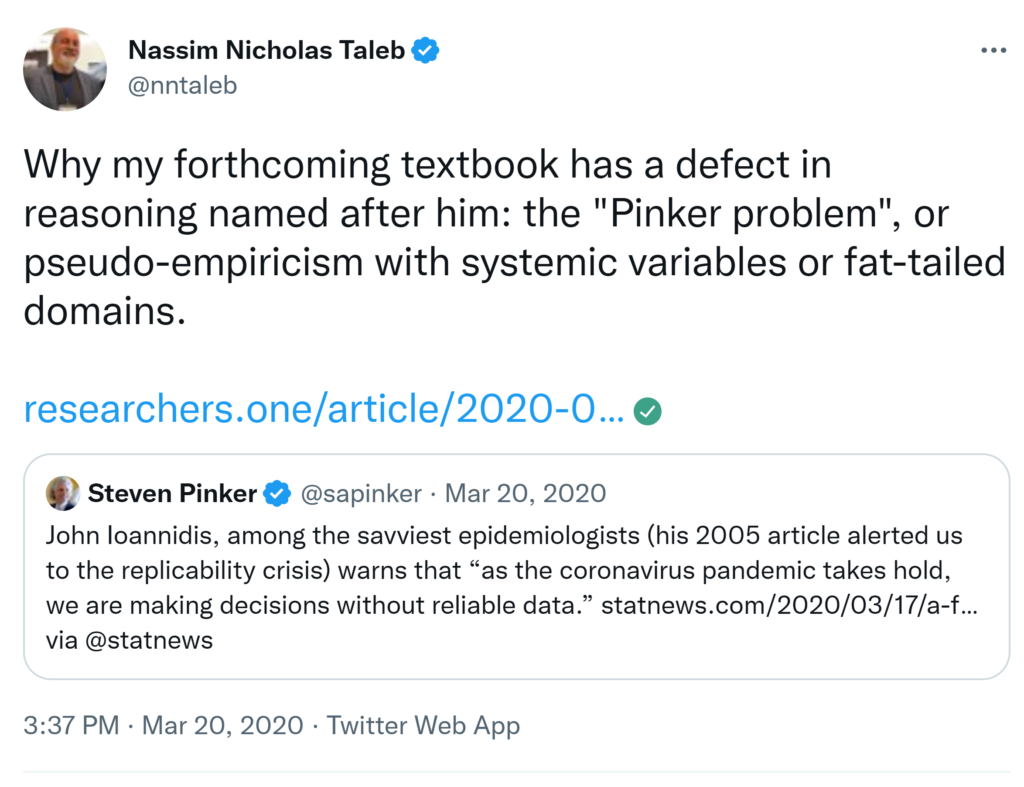Open the @nntaleb handle
Image resolution: width=1024 pixels, height=787 pixels.
click(182, 86)
